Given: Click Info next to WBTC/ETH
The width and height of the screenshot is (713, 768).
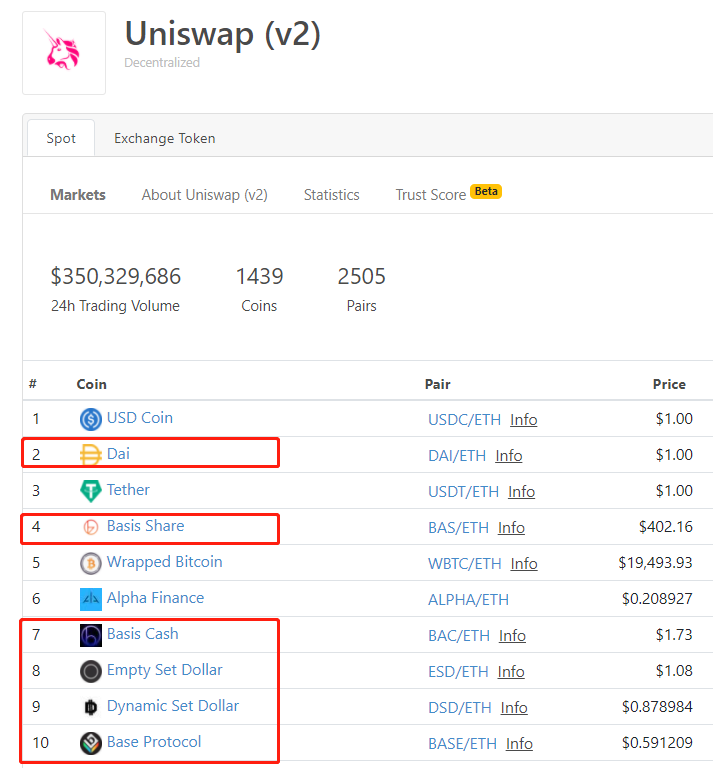Looking at the screenshot, I should click(x=524, y=564).
